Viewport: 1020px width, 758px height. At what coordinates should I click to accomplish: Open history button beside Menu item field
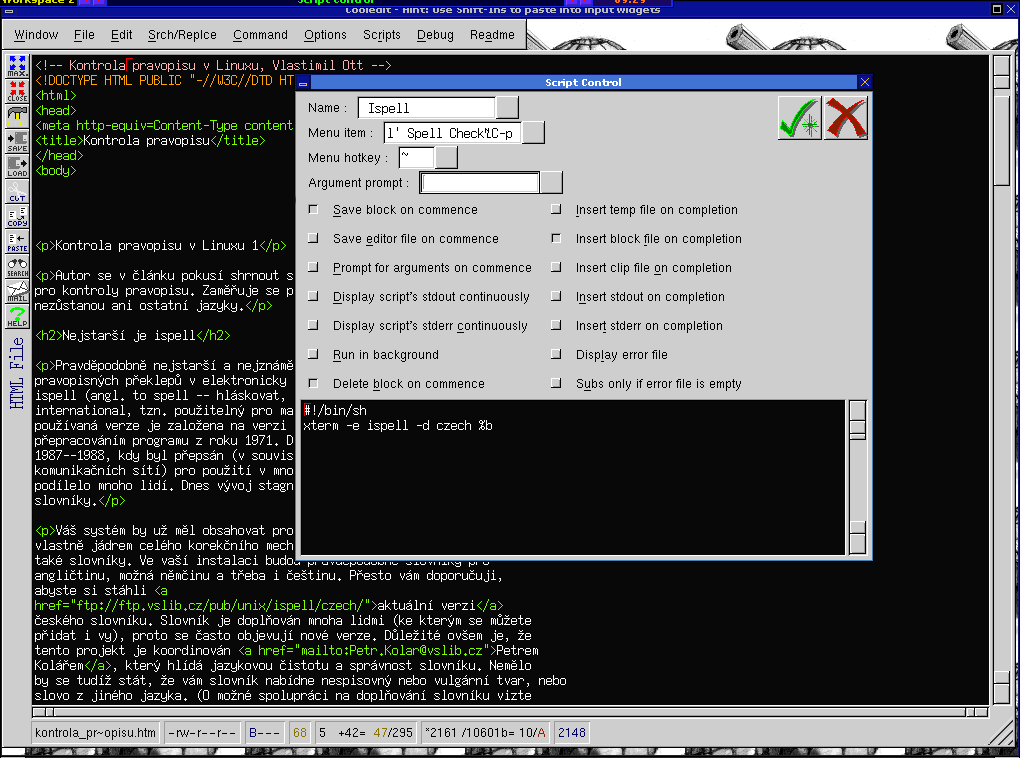click(533, 132)
